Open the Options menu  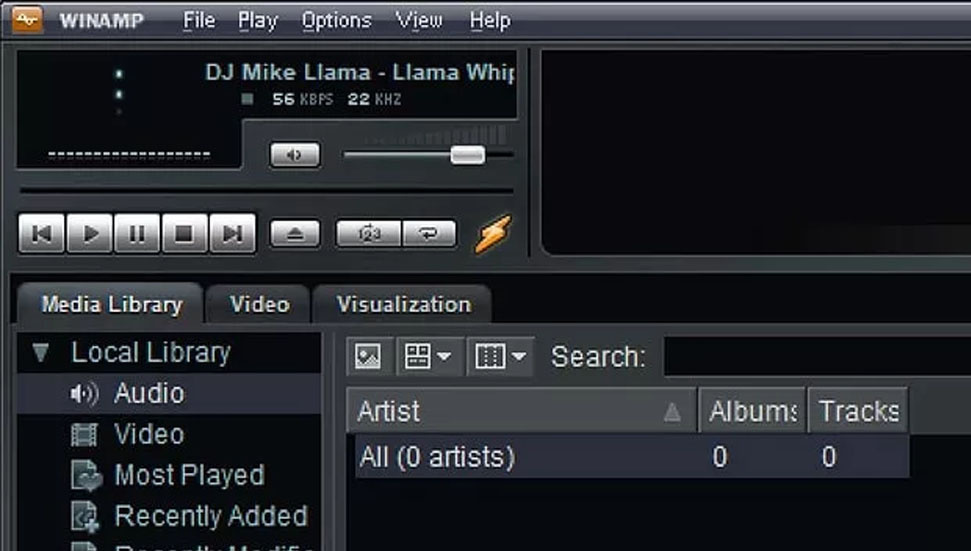coord(336,20)
